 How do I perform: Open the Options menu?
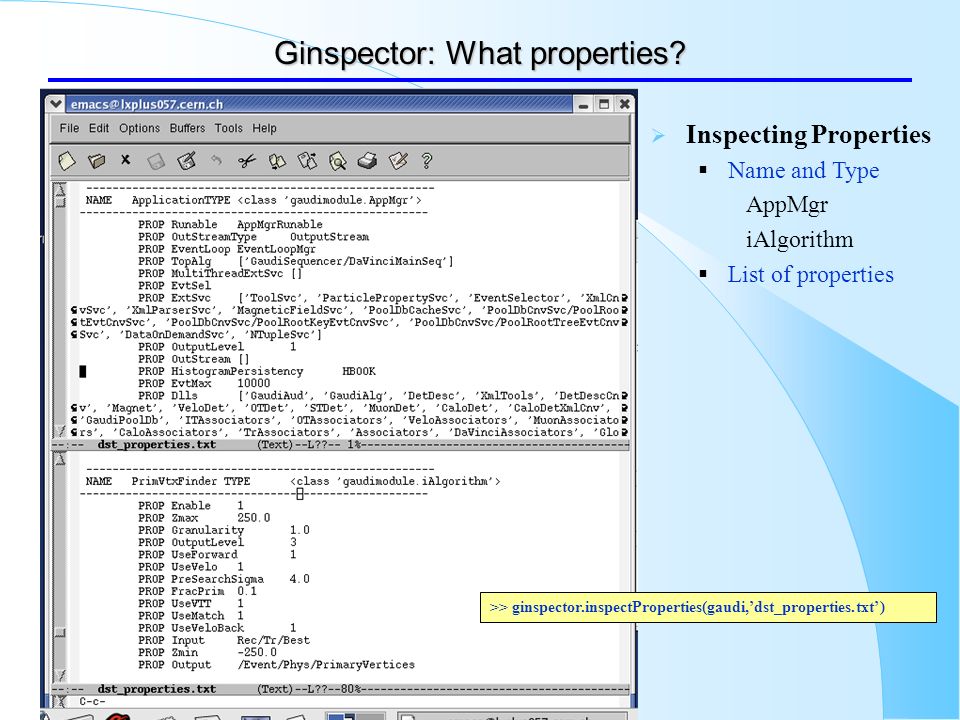click(x=140, y=129)
